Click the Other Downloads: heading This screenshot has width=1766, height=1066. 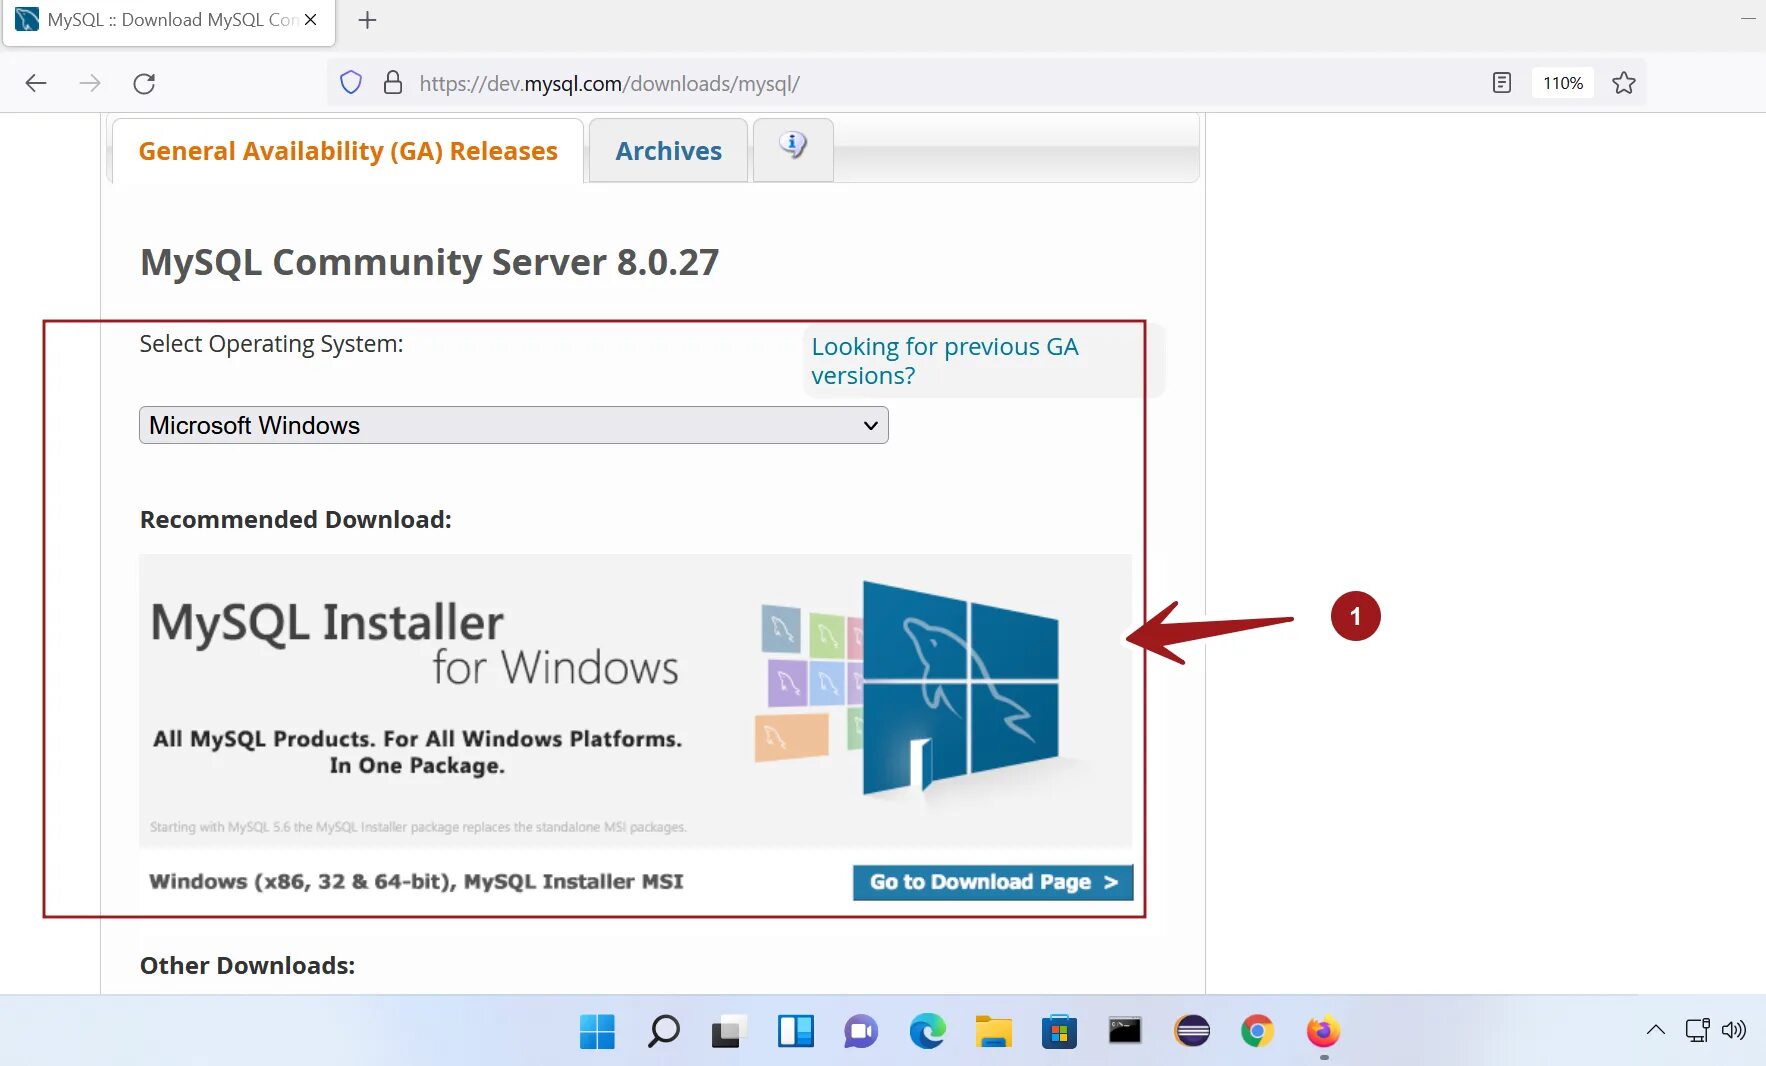click(247, 965)
